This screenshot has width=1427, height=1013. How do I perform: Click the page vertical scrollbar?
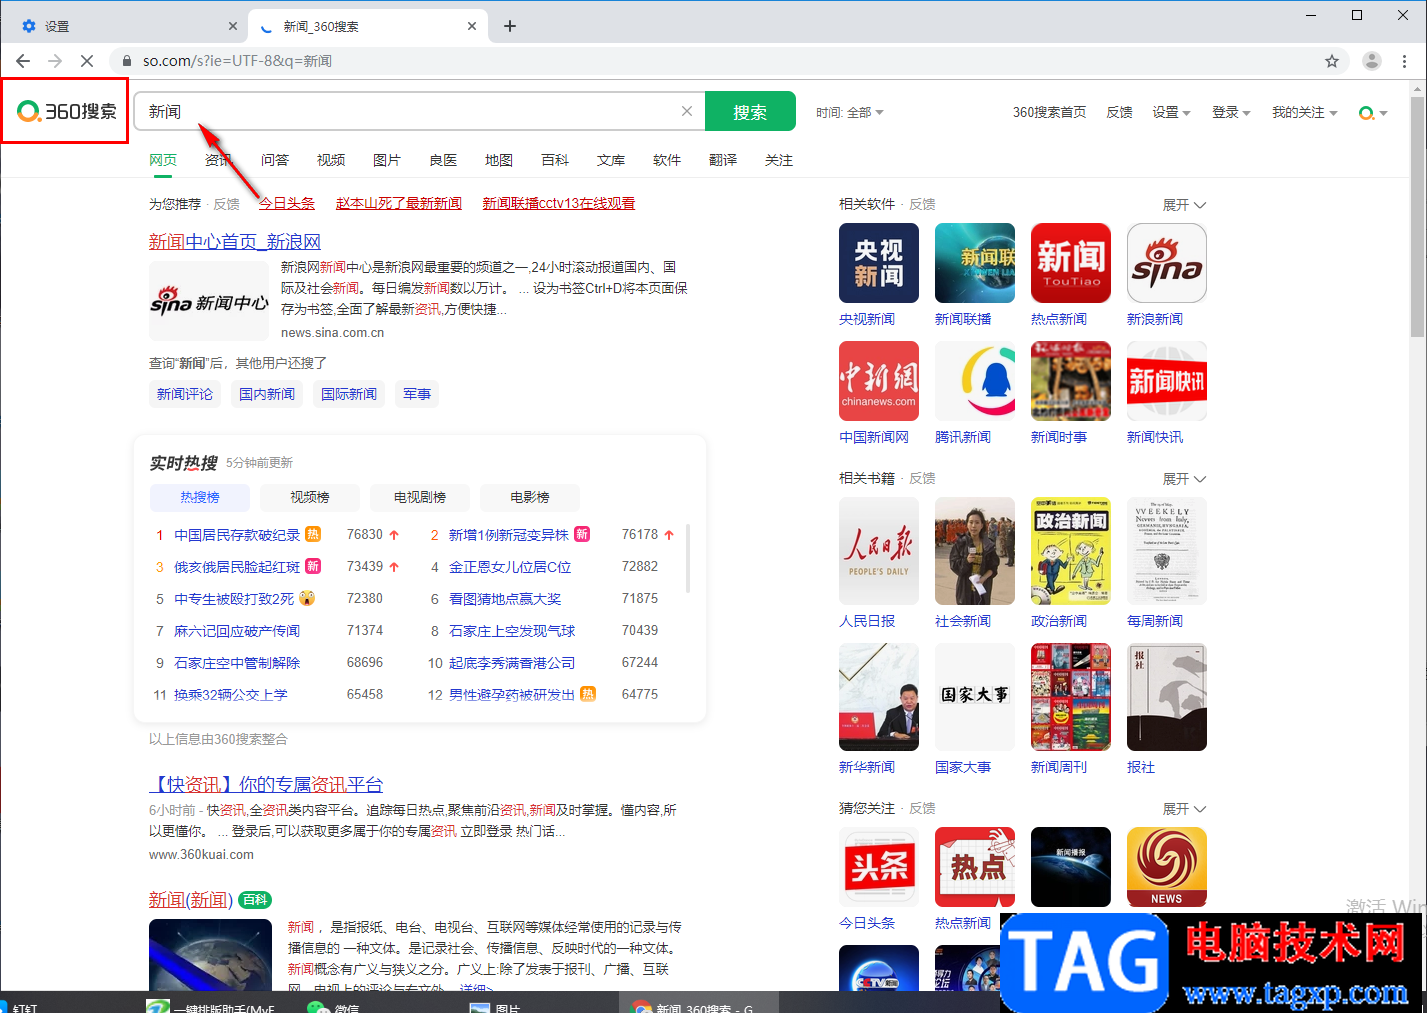(1418, 217)
